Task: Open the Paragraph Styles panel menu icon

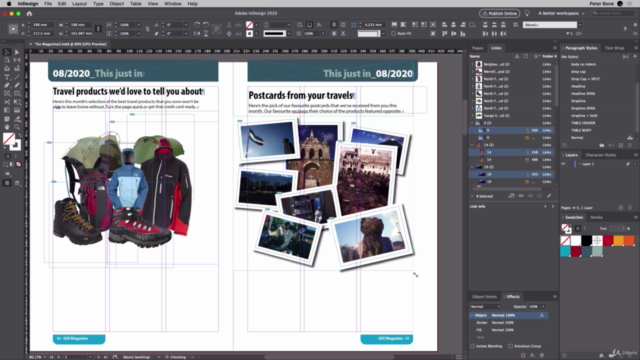Action: click(636, 48)
